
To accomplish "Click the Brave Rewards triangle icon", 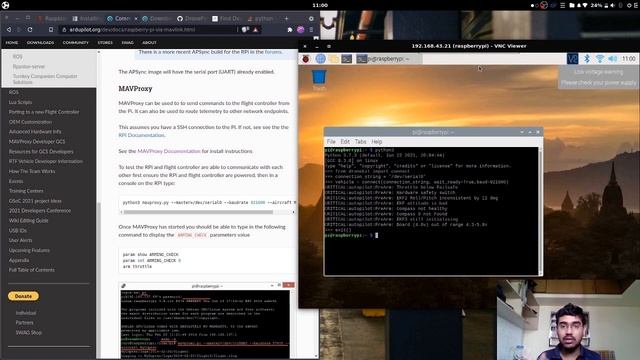I will 256,30.
